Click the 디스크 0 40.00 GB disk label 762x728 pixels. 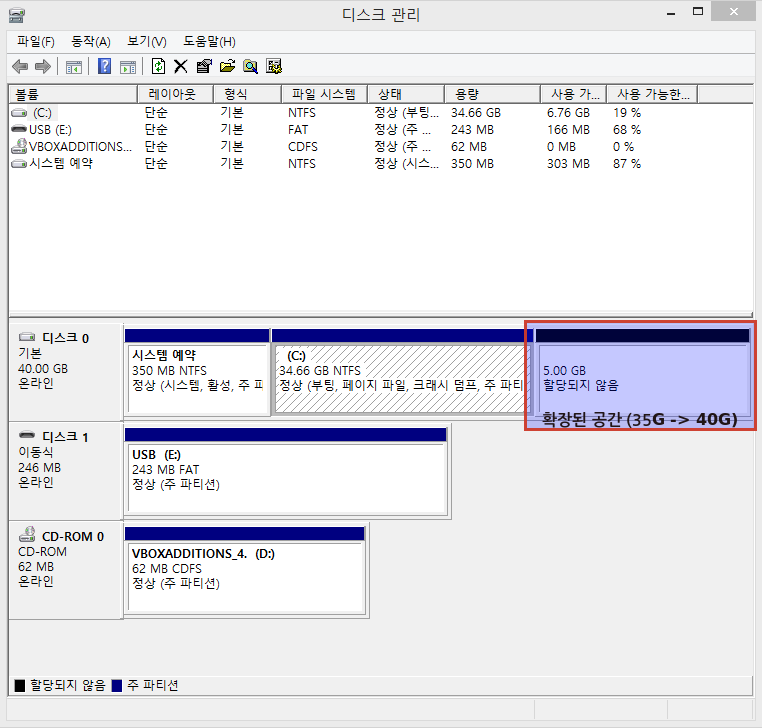66,372
